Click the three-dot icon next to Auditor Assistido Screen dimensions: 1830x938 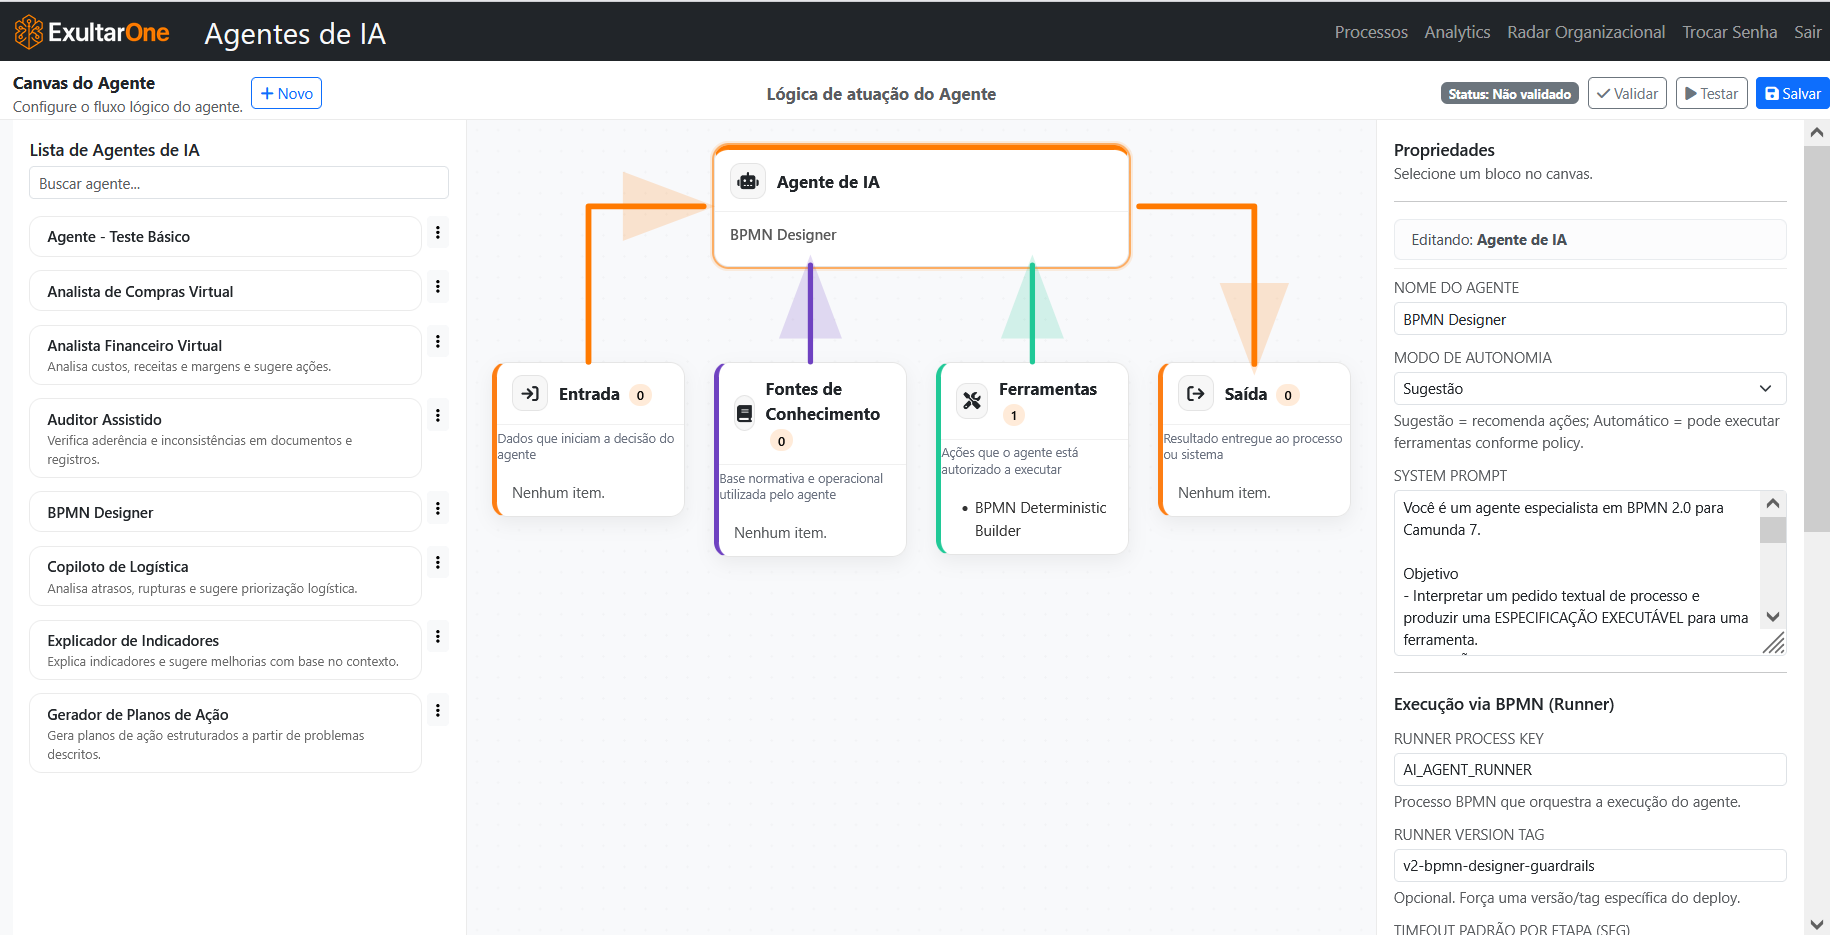(x=437, y=414)
